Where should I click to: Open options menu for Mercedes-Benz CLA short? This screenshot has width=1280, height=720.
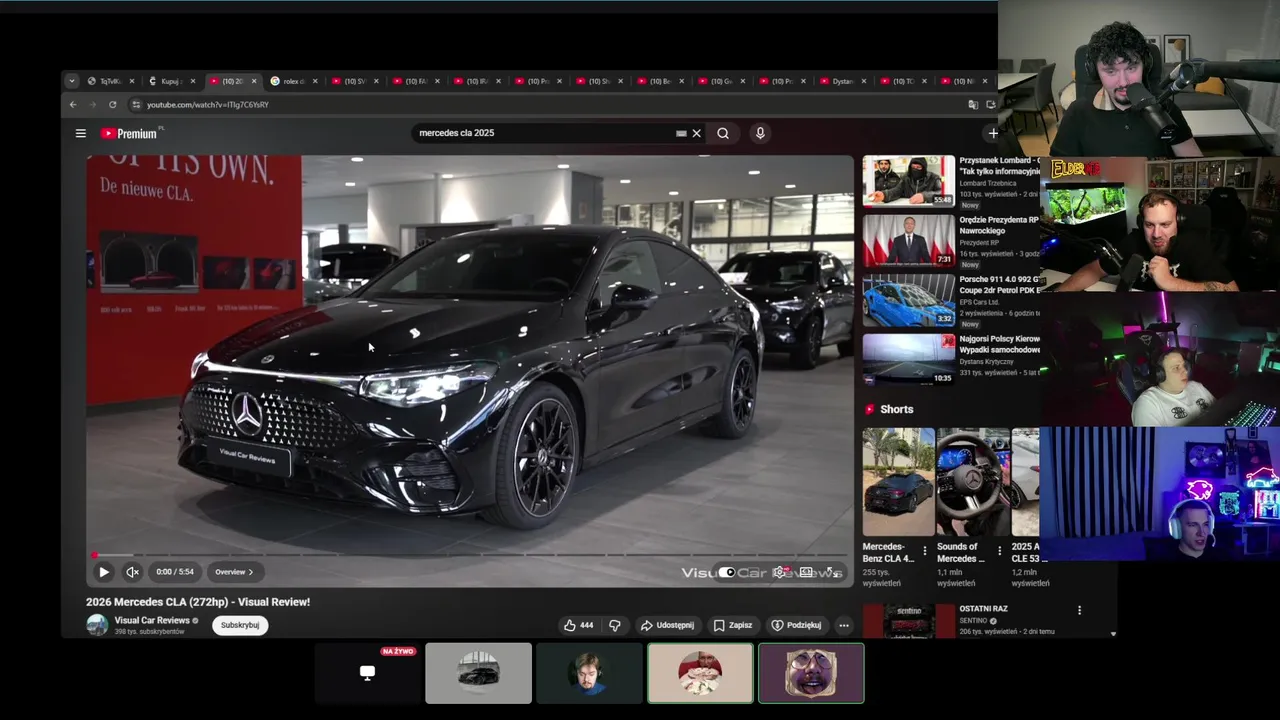pyautogui.click(x=924, y=551)
